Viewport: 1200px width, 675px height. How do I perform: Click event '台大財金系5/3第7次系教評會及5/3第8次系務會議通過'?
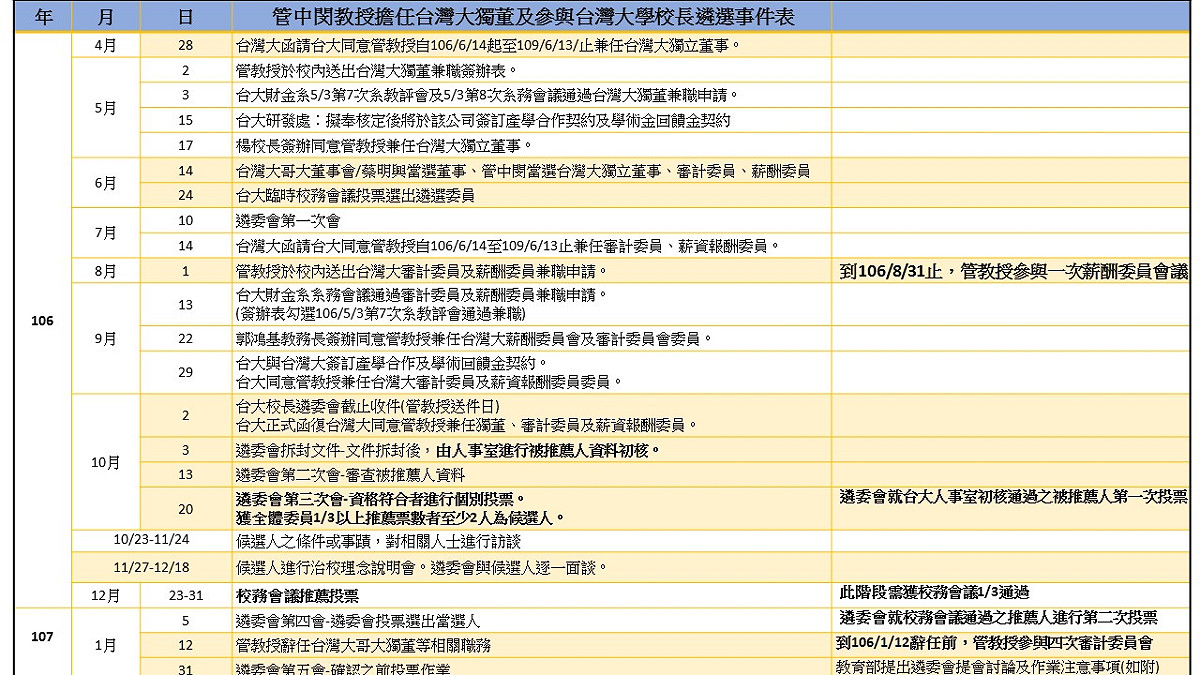point(488,95)
